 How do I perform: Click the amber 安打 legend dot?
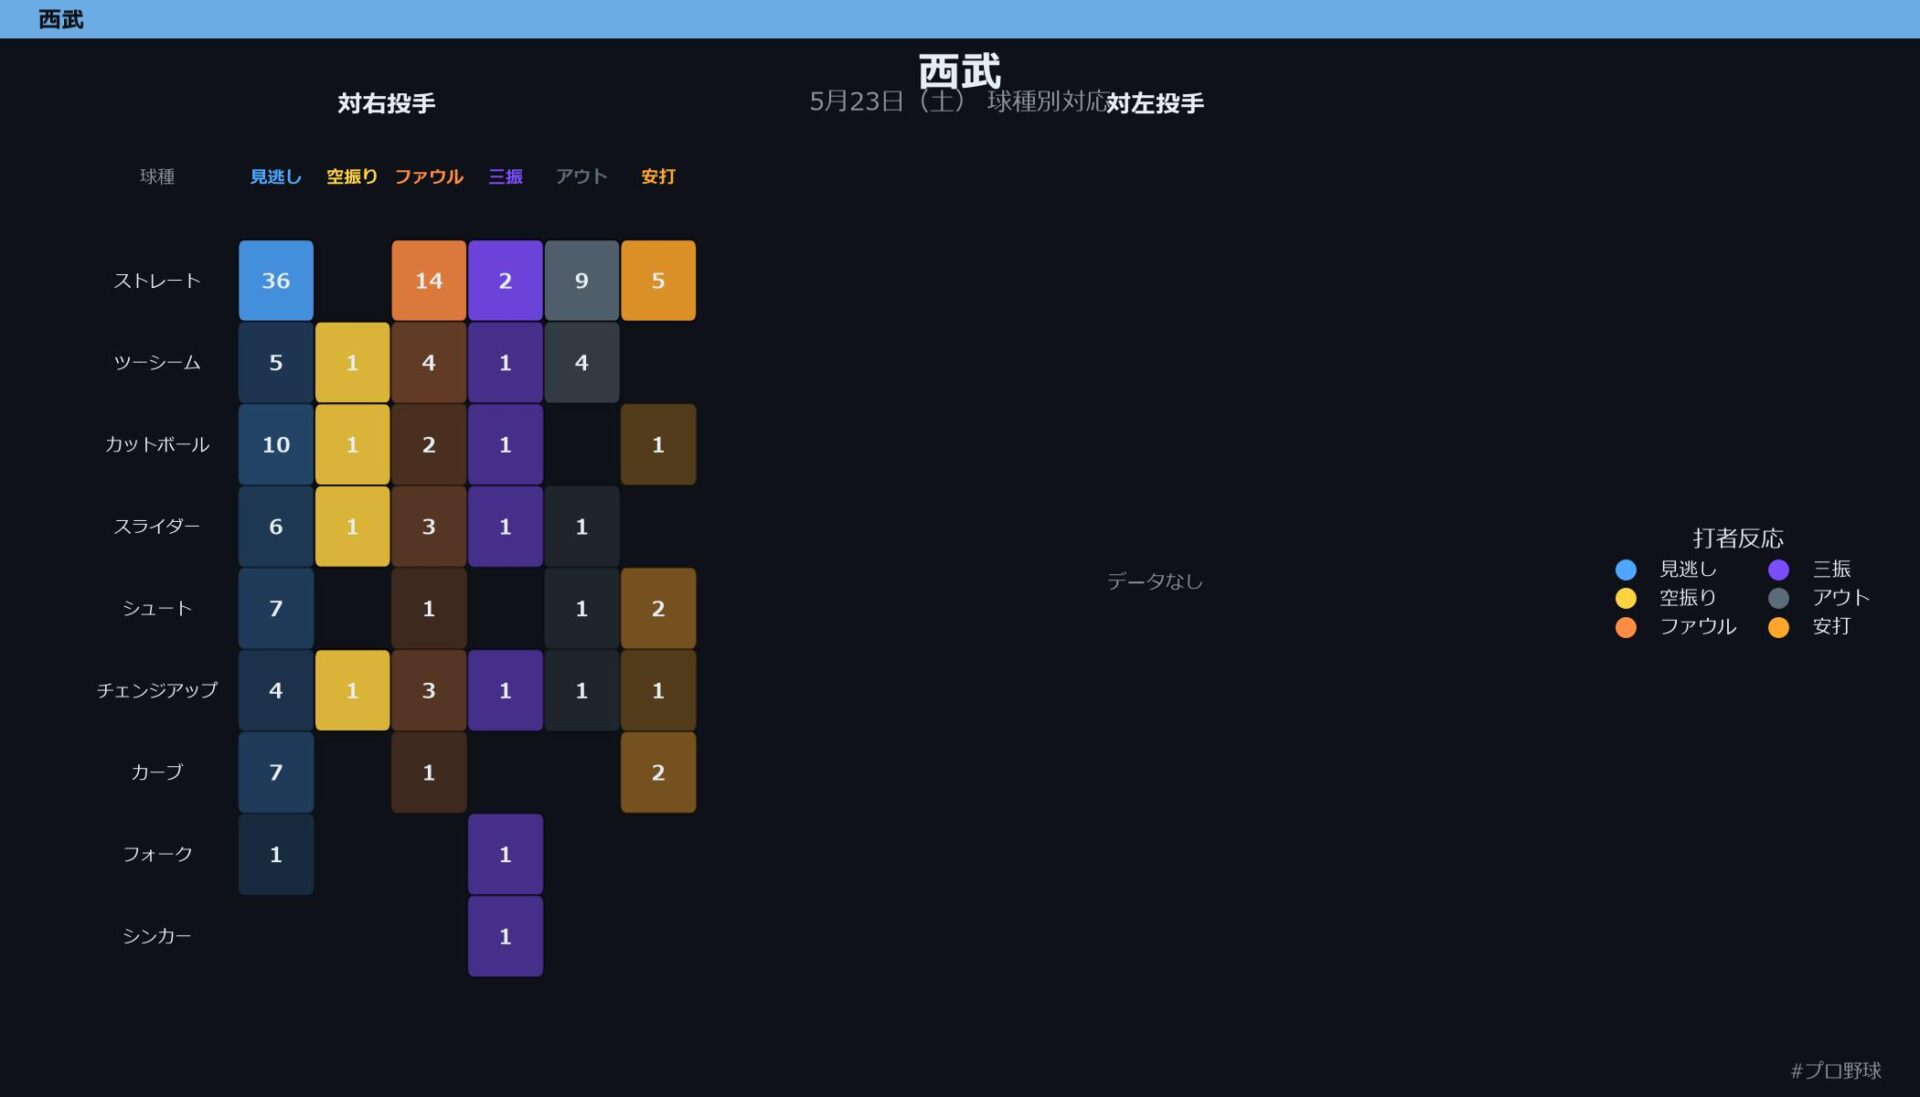tap(1778, 627)
